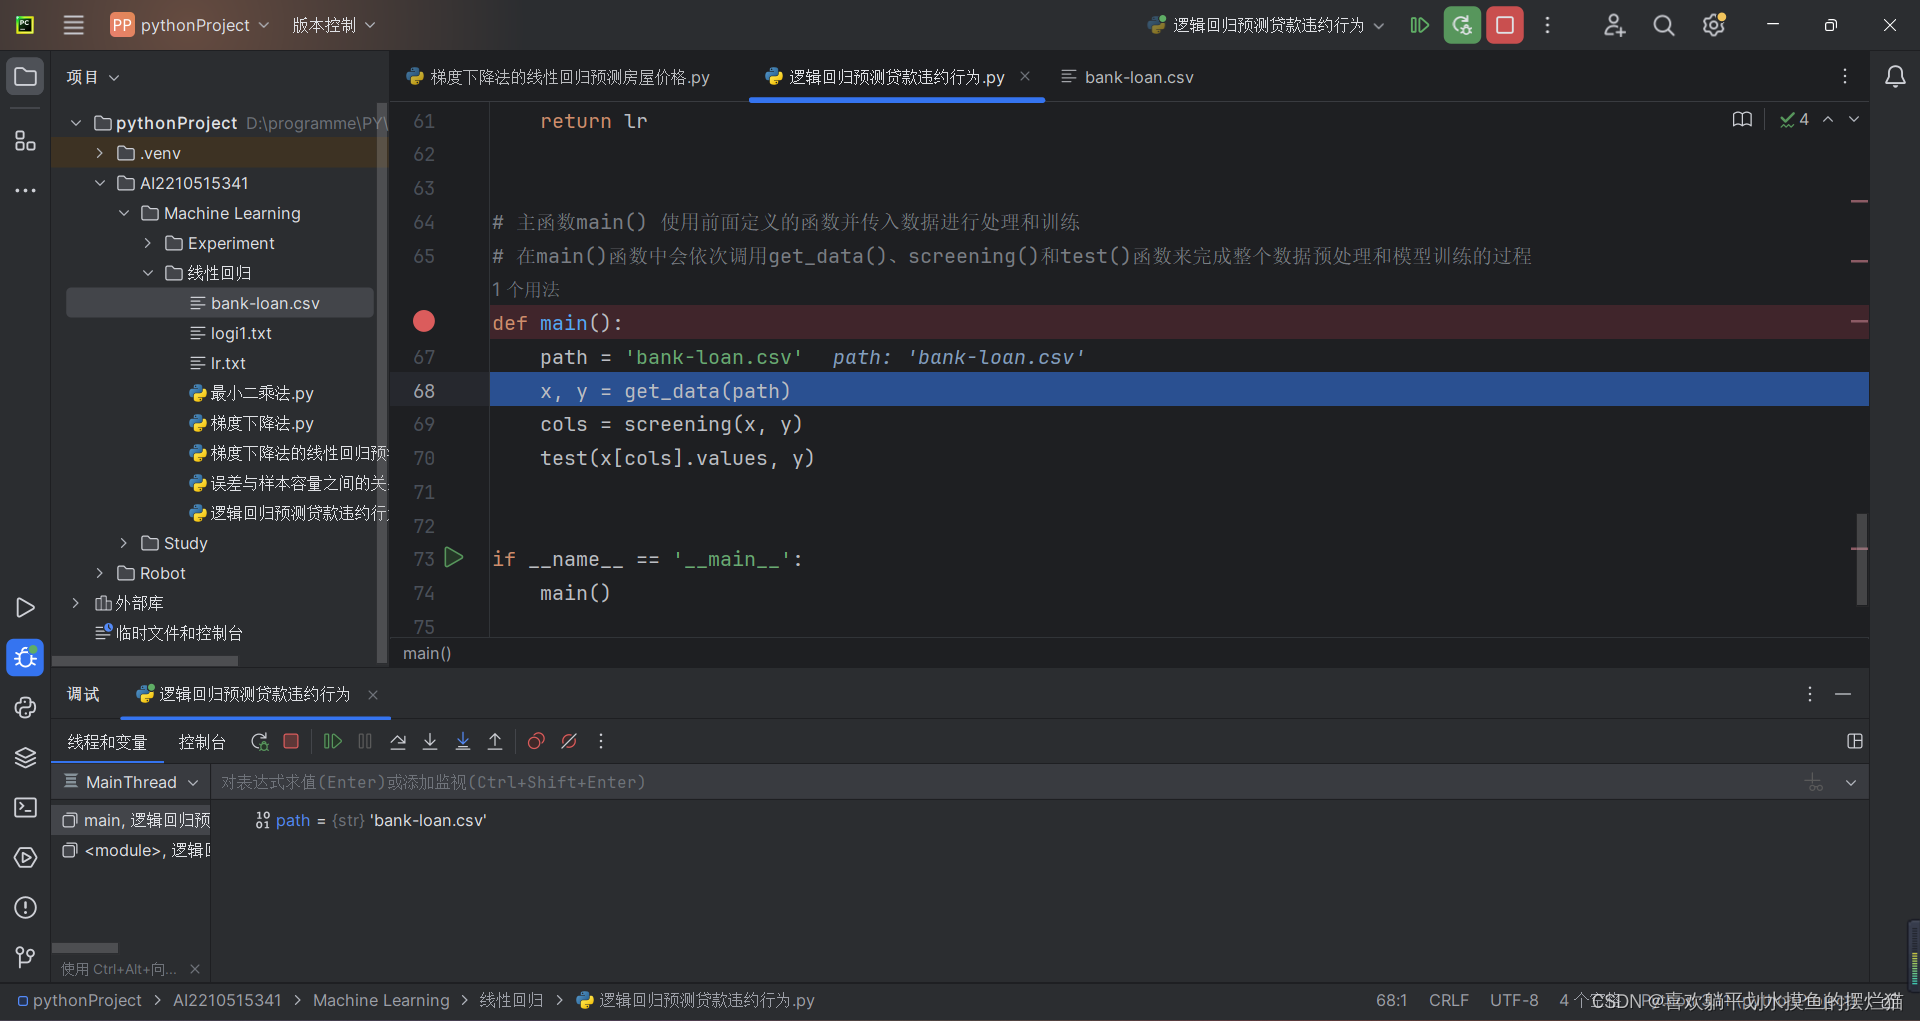The height and width of the screenshot is (1021, 1920).
Task: Toggle the Debug tool window bug icon
Action: point(25,657)
